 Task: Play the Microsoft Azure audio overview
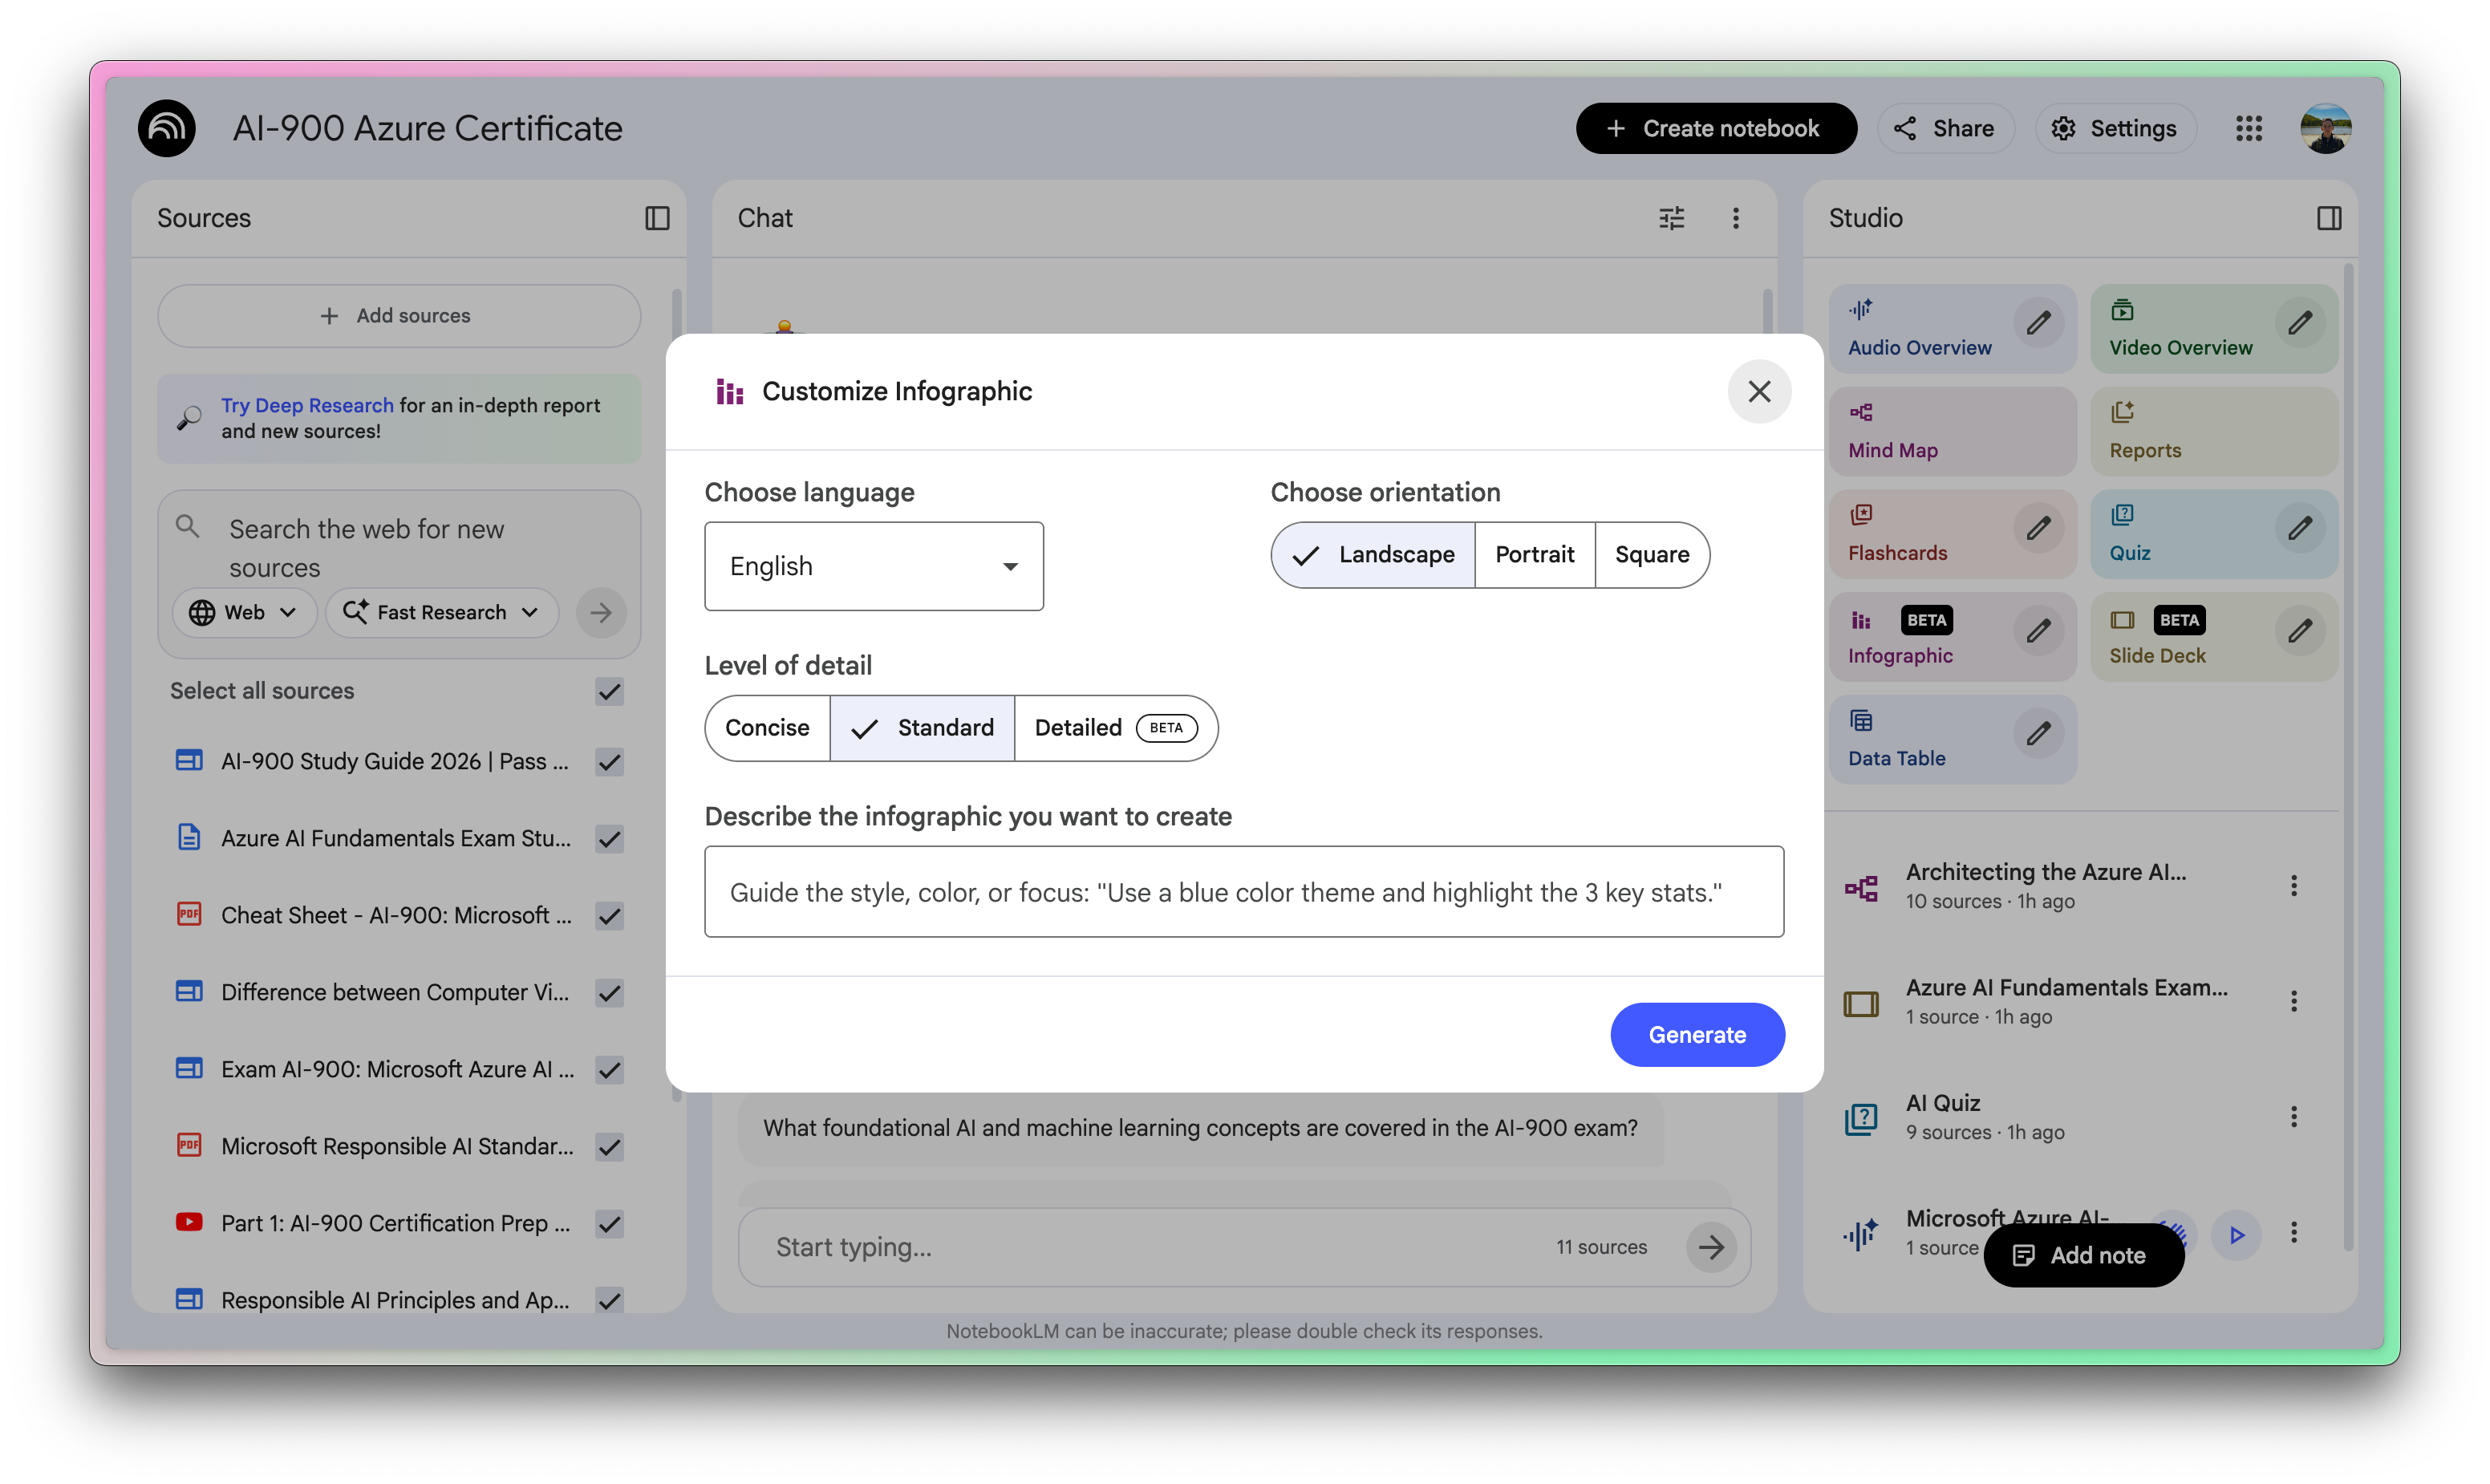2236,1235
